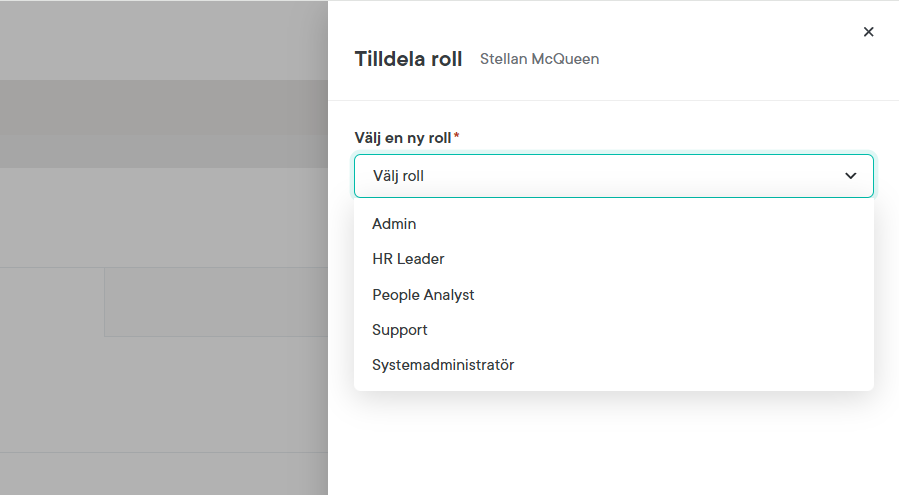899x495 pixels.
Task: Close the Tilldela roll panel
Action: click(868, 32)
